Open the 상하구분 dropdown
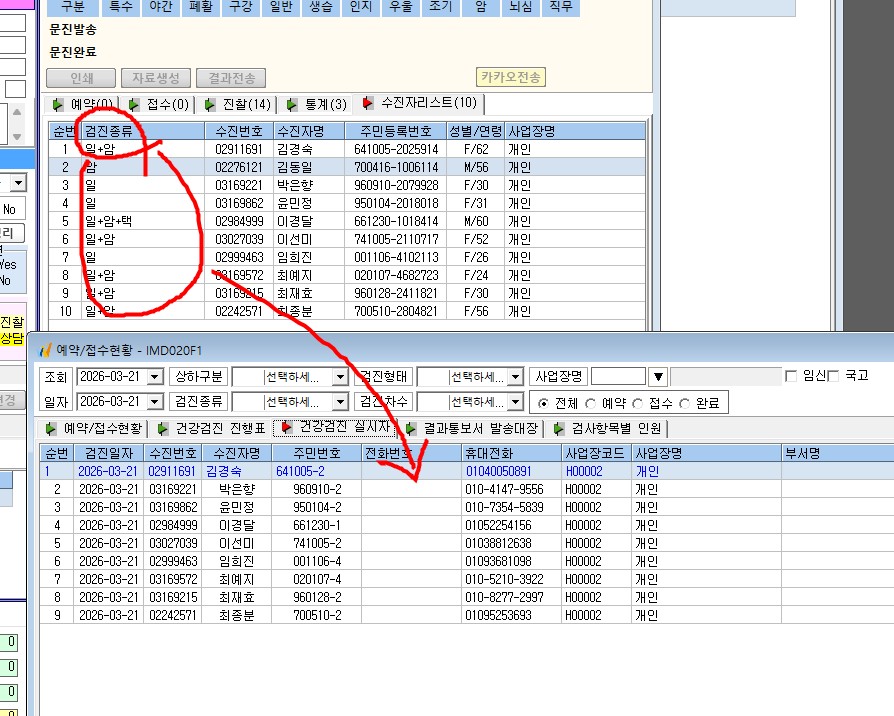 click(x=340, y=377)
